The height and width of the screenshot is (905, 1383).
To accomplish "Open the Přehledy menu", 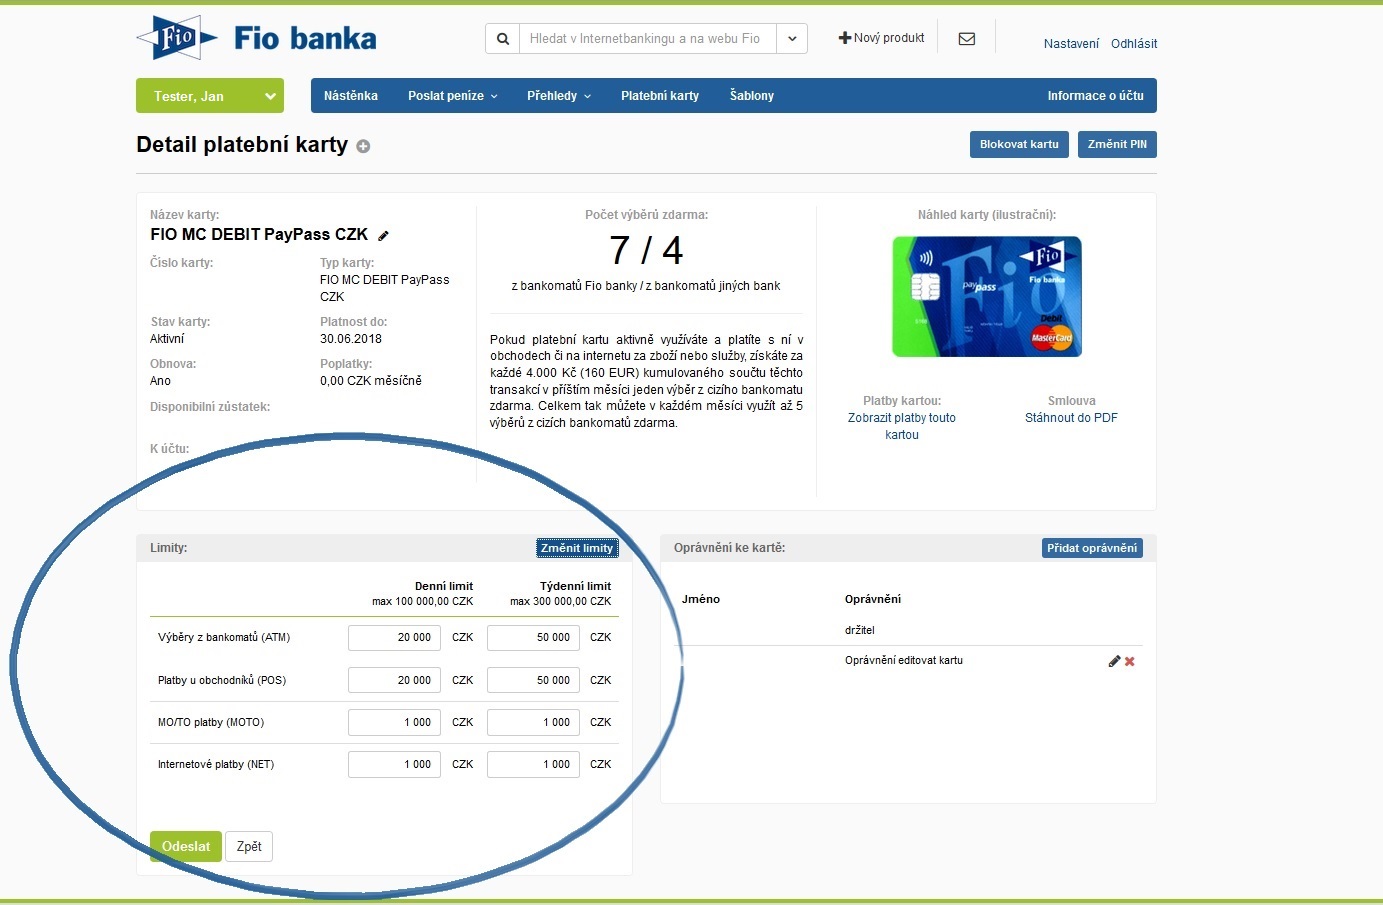I will coord(559,96).
